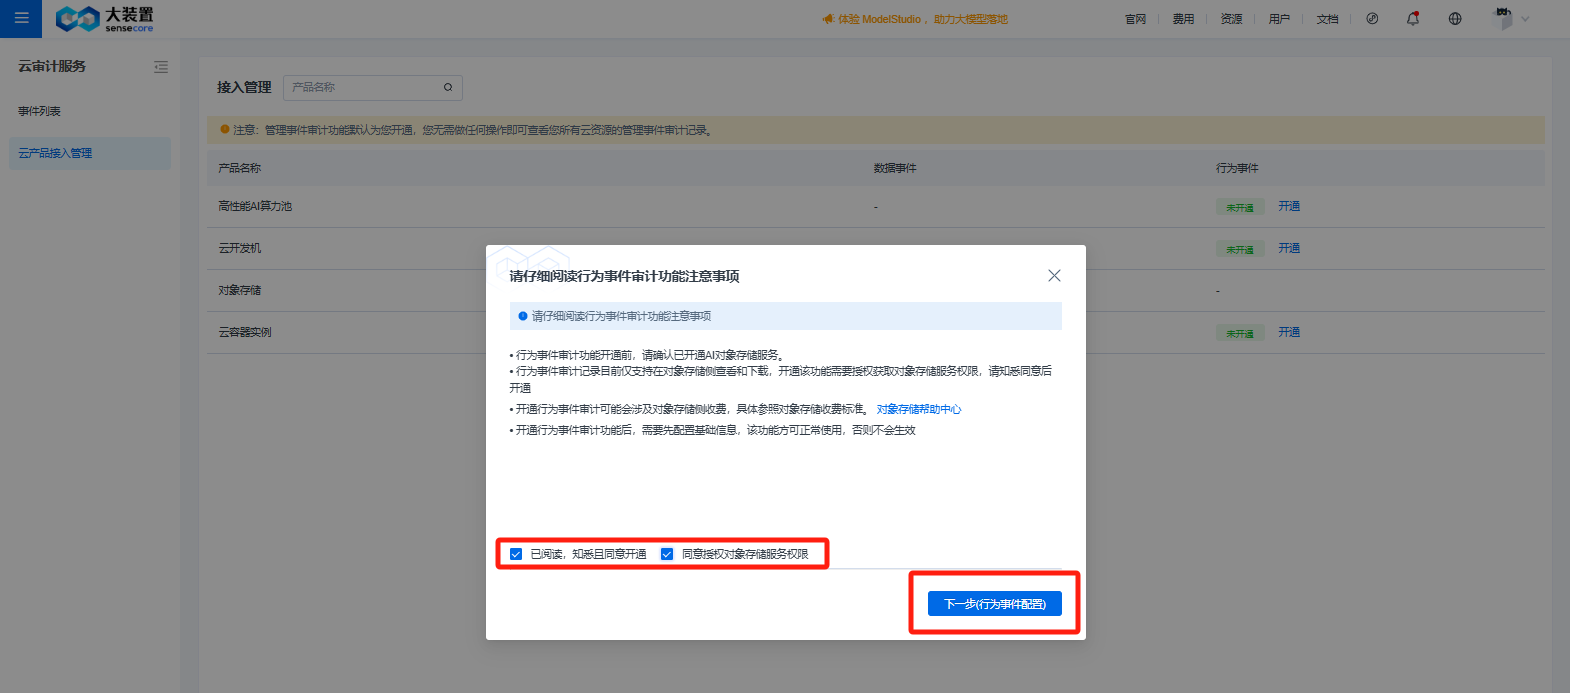Click 开通 for 云容器实例

1289,332
